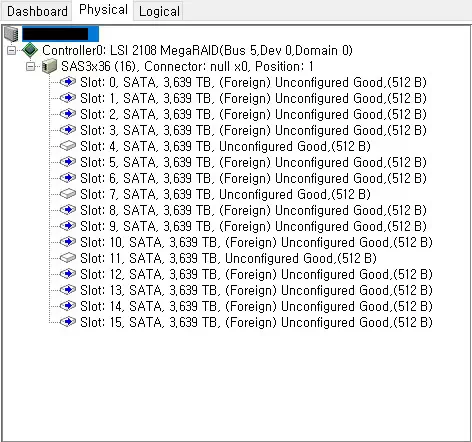This screenshot has height=442, width=472.
Task: Select Slot: 11 Unconfigured Good row text
Action: coord(228,258)
